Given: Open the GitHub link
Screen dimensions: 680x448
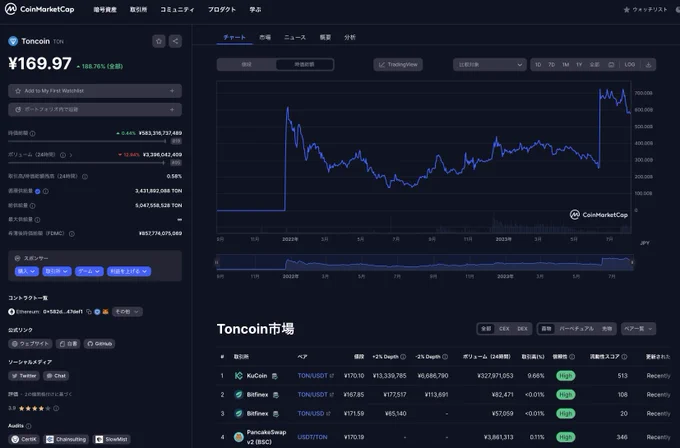Looking at the screenshot, I should pyautogui.click(x=99, y=344).
